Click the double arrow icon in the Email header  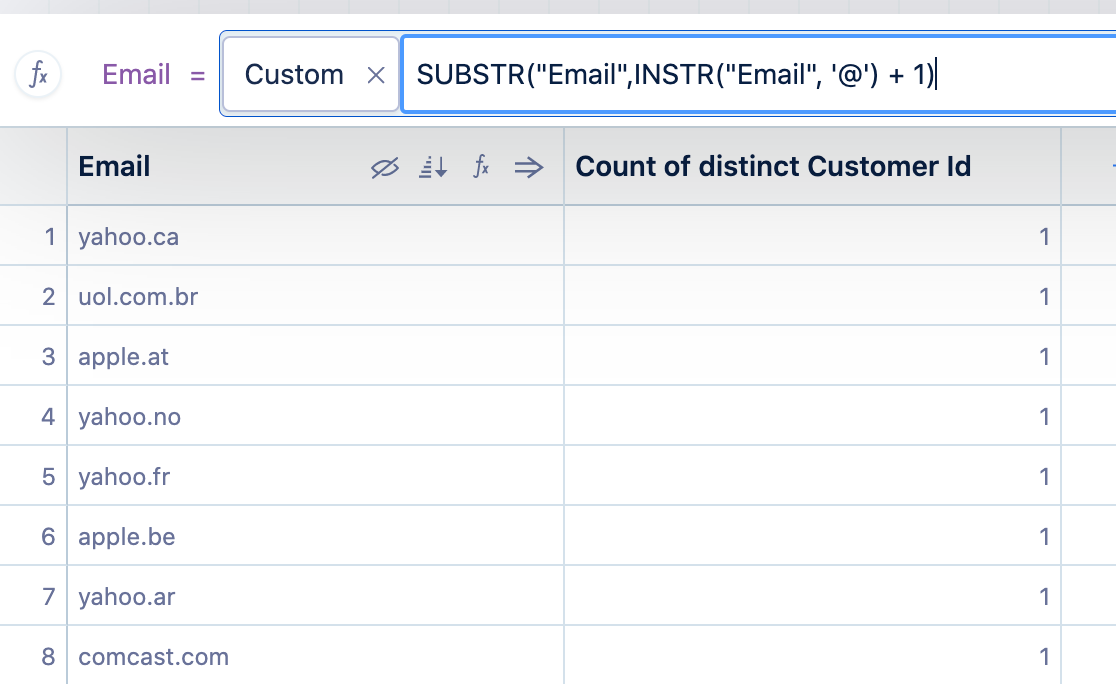pos(529,167)
